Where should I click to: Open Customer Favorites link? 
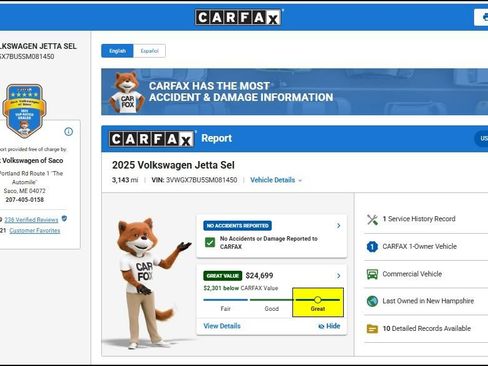pos(35,231)
